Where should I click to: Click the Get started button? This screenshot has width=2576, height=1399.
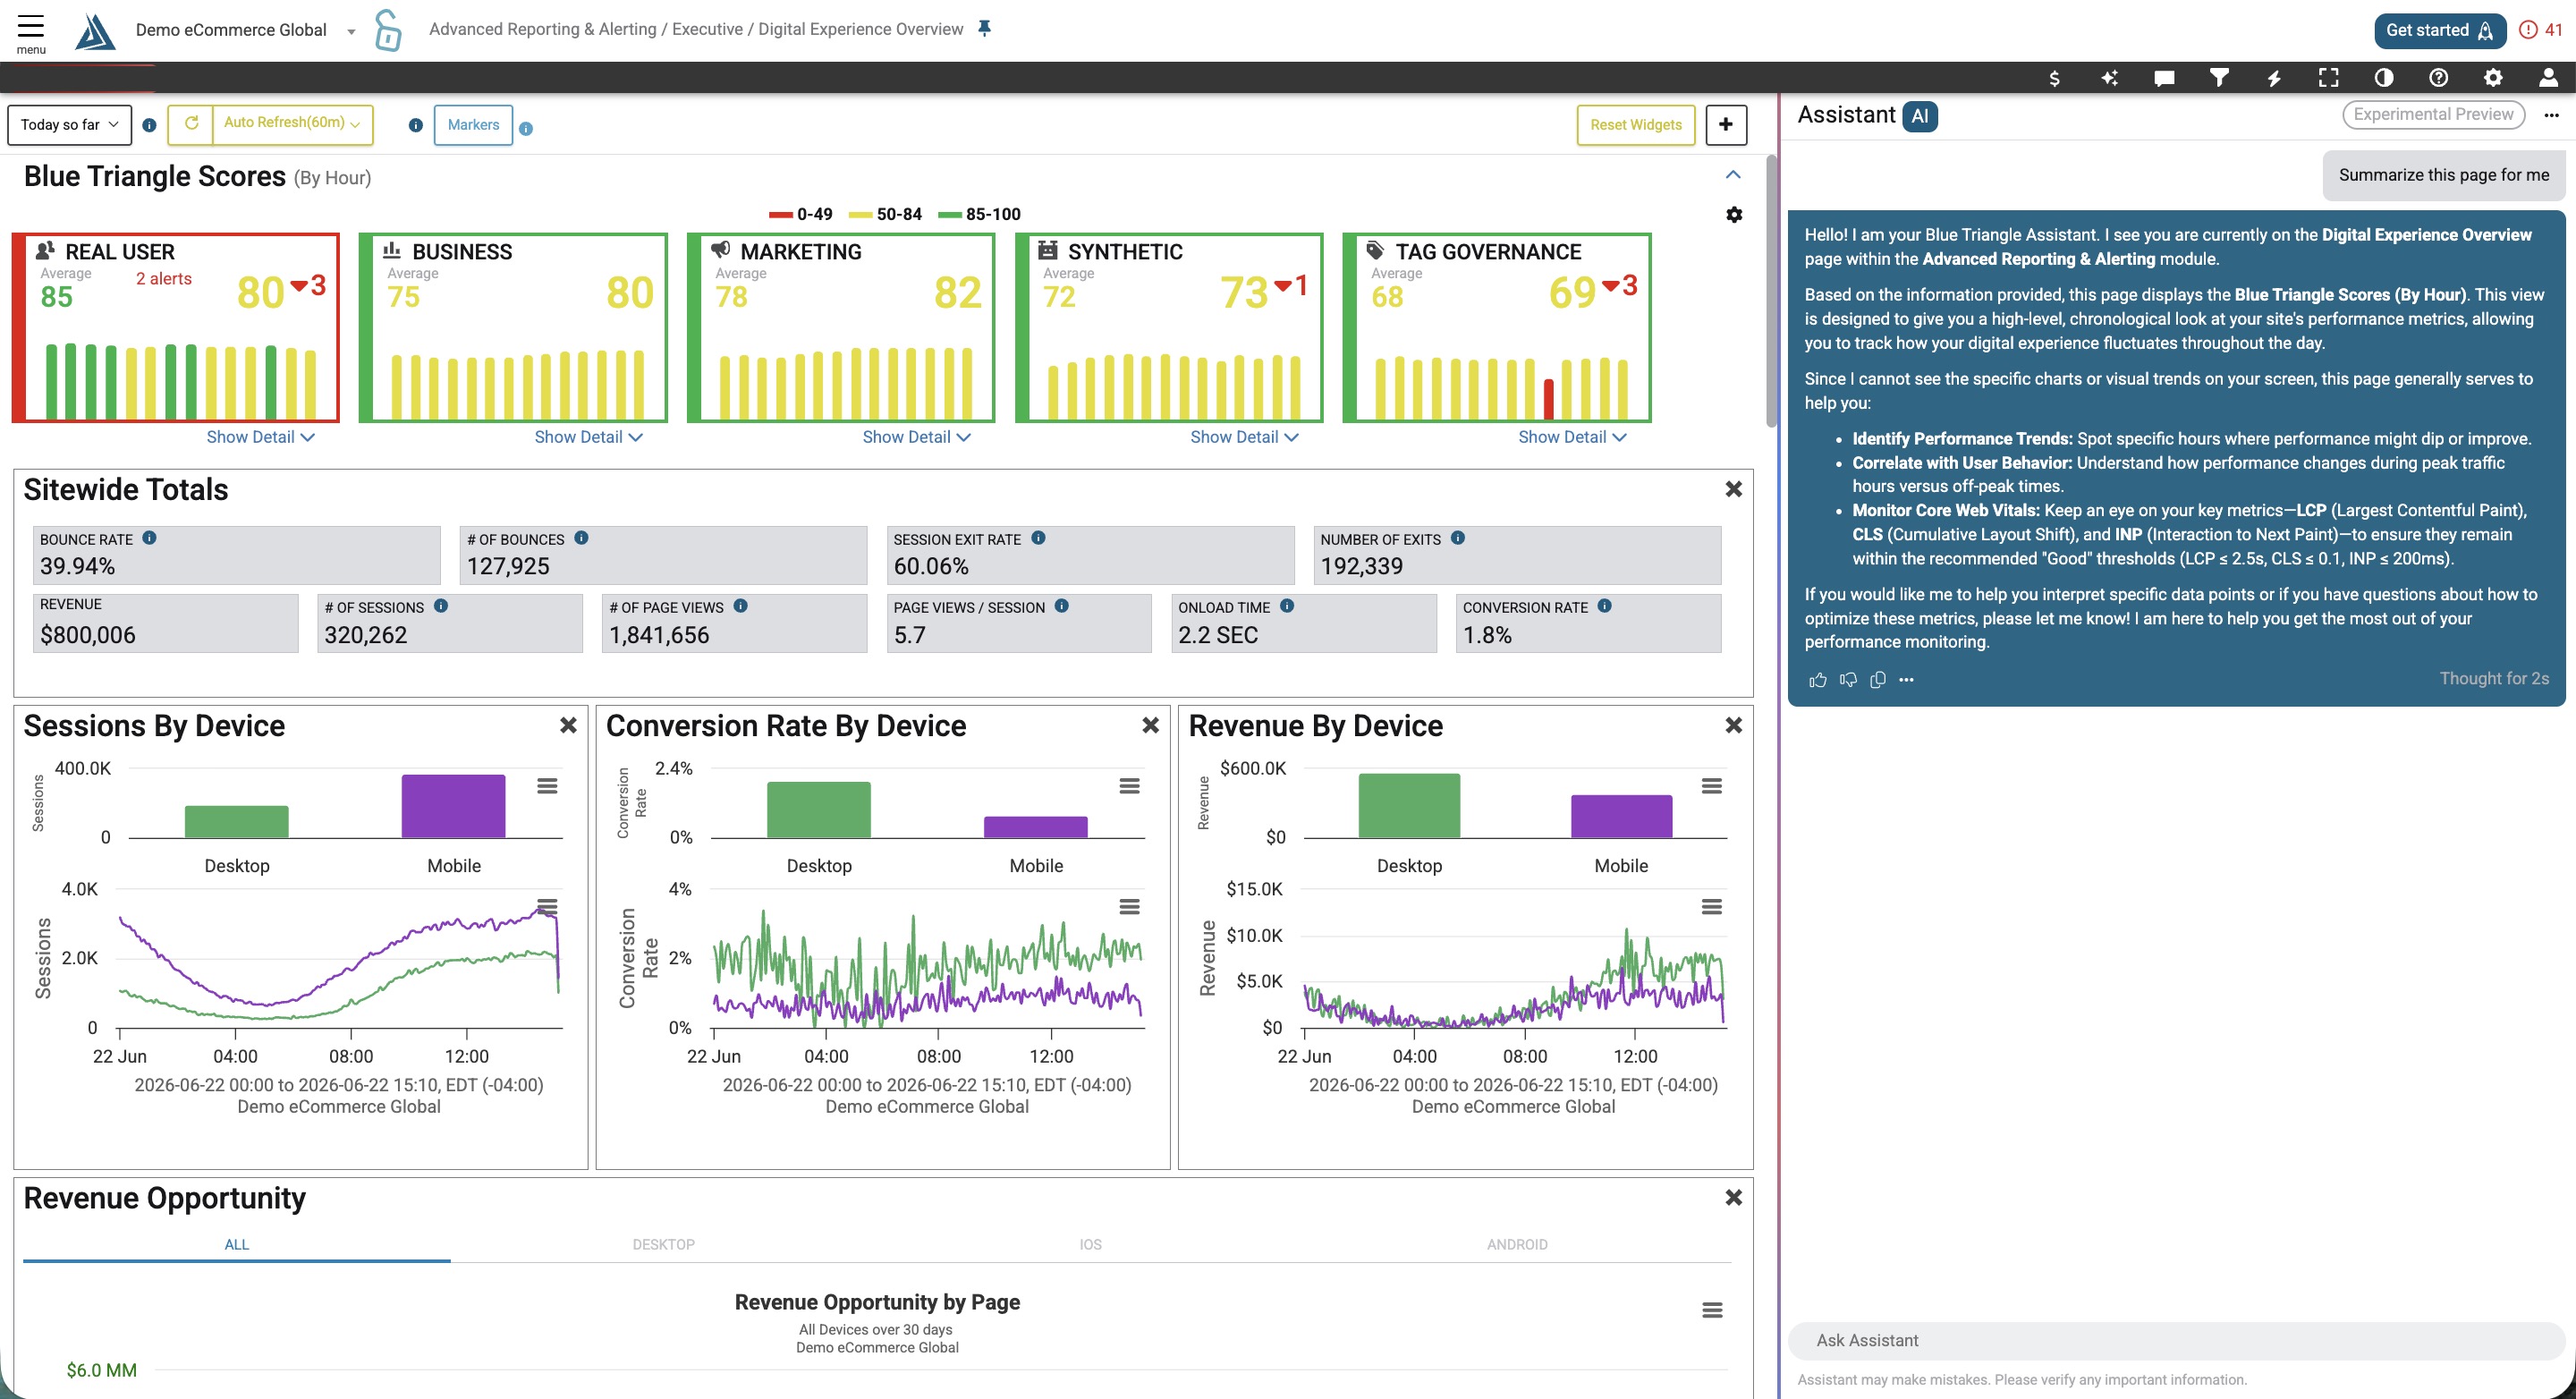click(2440, 30)
